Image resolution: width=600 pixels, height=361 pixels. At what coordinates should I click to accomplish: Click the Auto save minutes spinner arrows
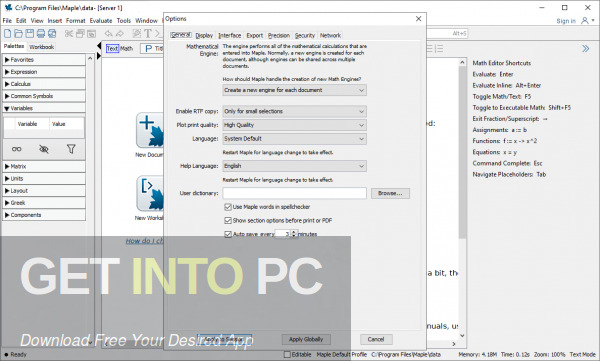(x=294, y=234)
